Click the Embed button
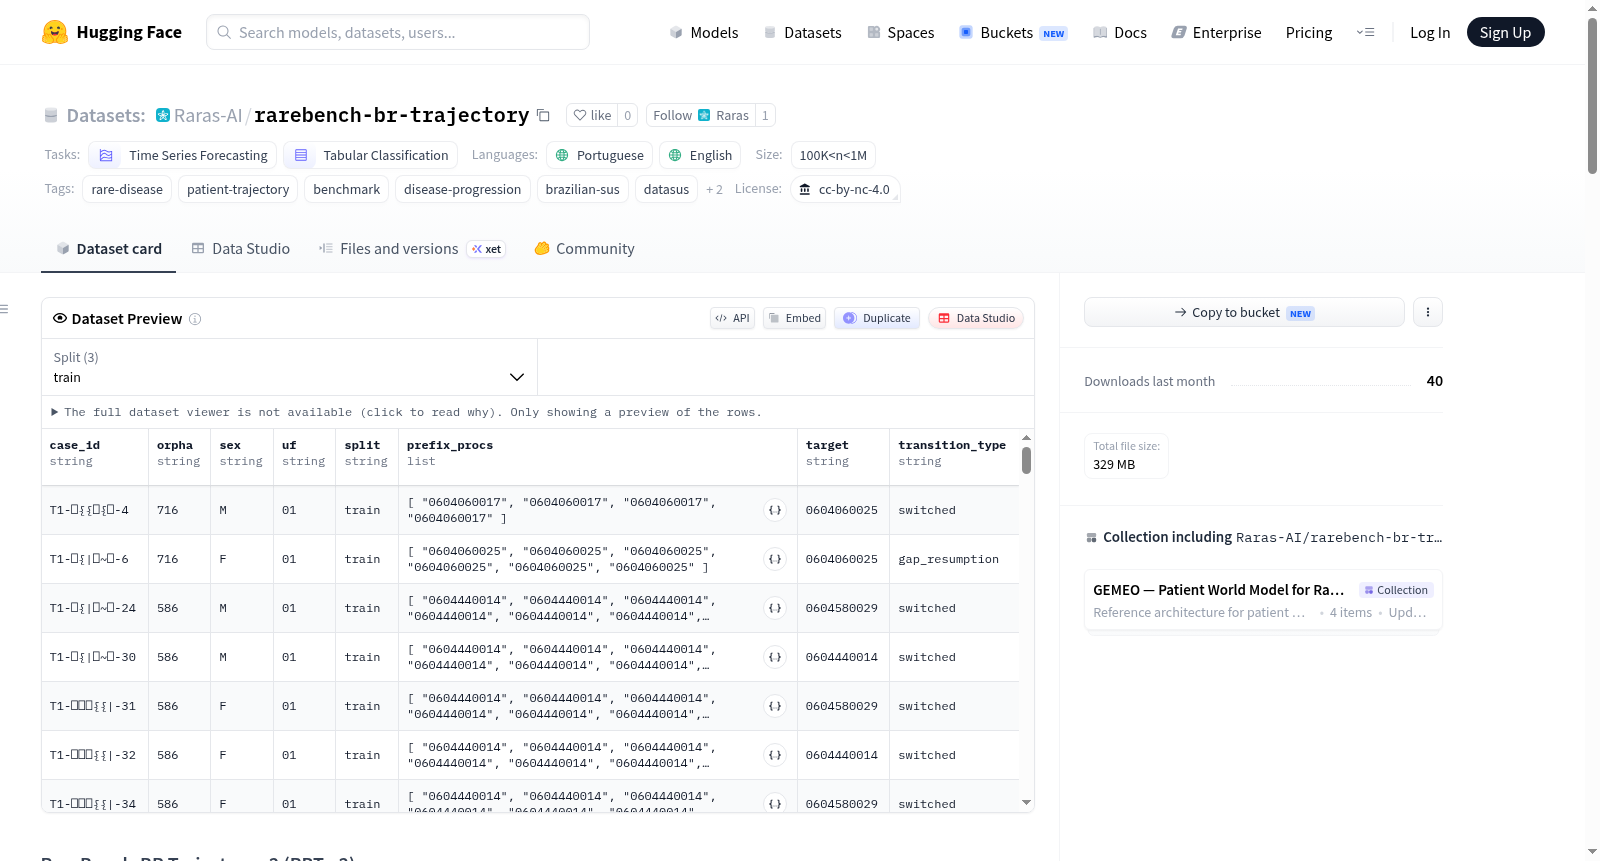Viewport: 1600px width, 861px height. point(794,318)
